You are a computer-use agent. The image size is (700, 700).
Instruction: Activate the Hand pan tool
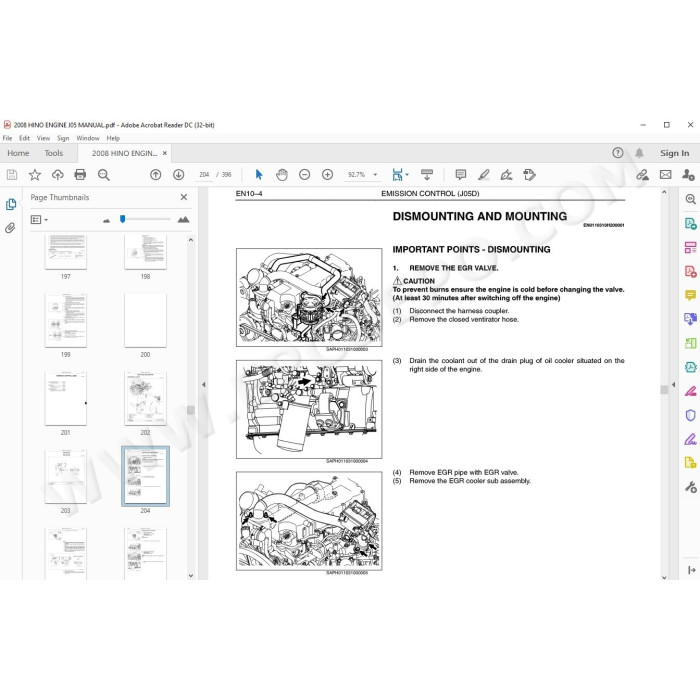[282, 175]
